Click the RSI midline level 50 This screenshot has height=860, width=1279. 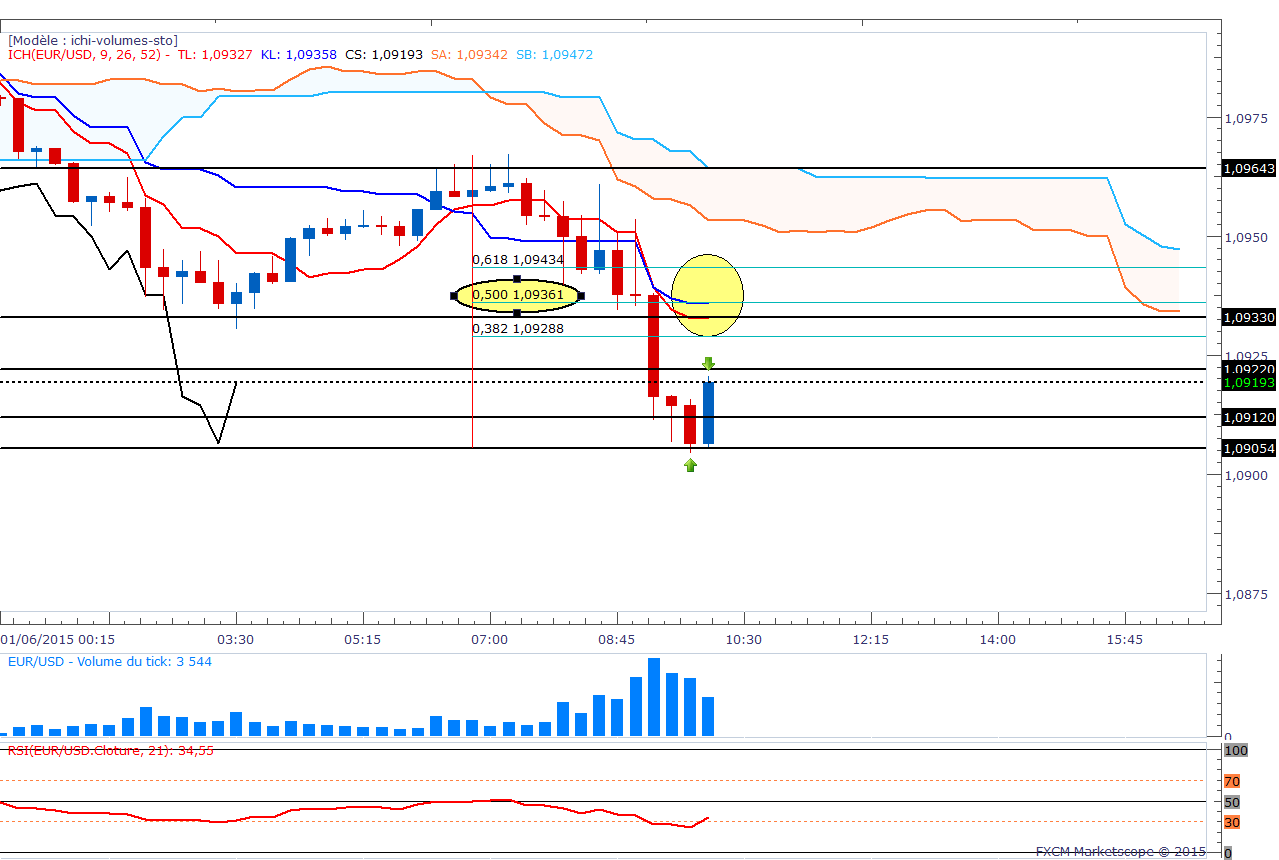tap(1232, 802)
